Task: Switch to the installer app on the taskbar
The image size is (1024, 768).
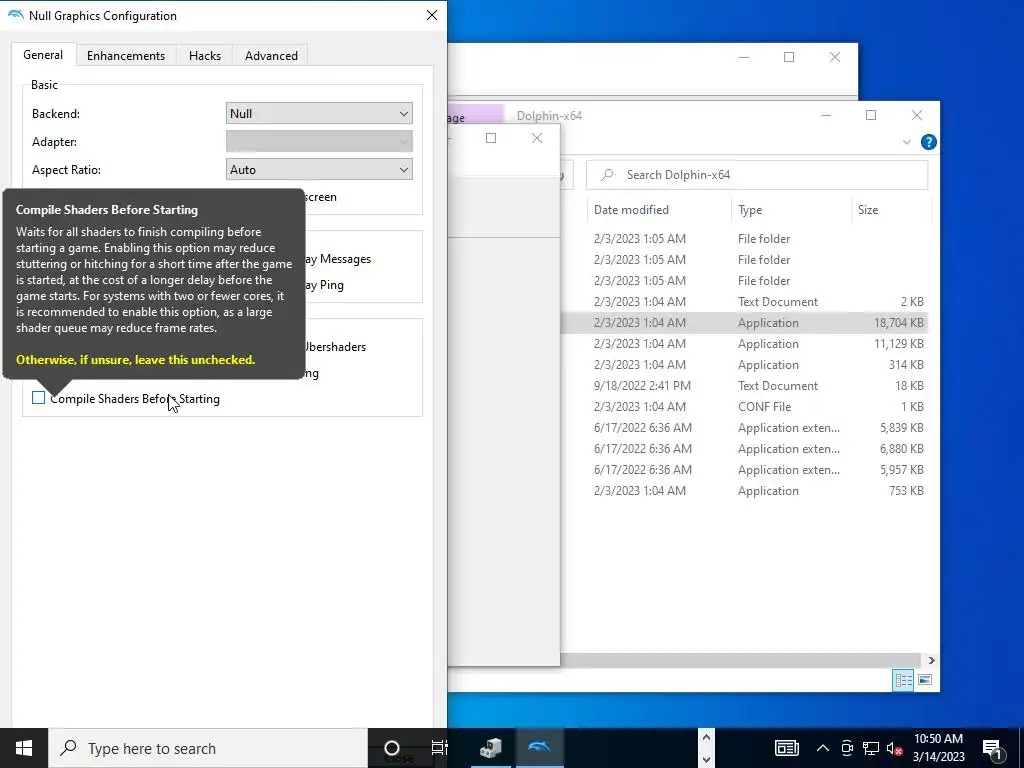Action: click(x=490, y=748)
